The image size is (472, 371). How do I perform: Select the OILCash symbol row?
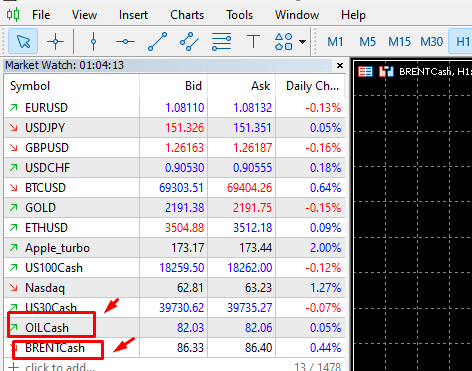(x=174, y=328)
